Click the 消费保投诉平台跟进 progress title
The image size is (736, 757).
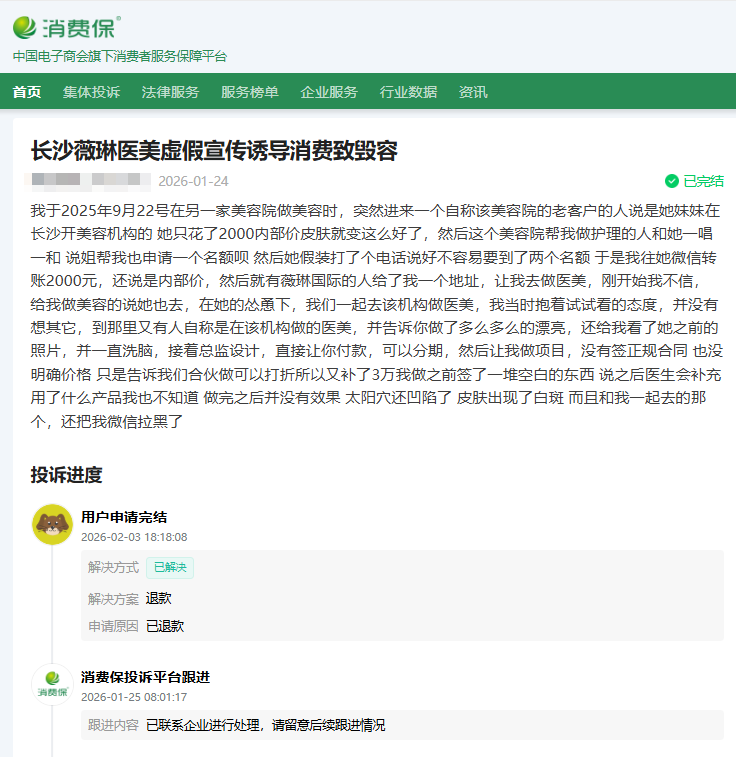click(x=145, y=677)
